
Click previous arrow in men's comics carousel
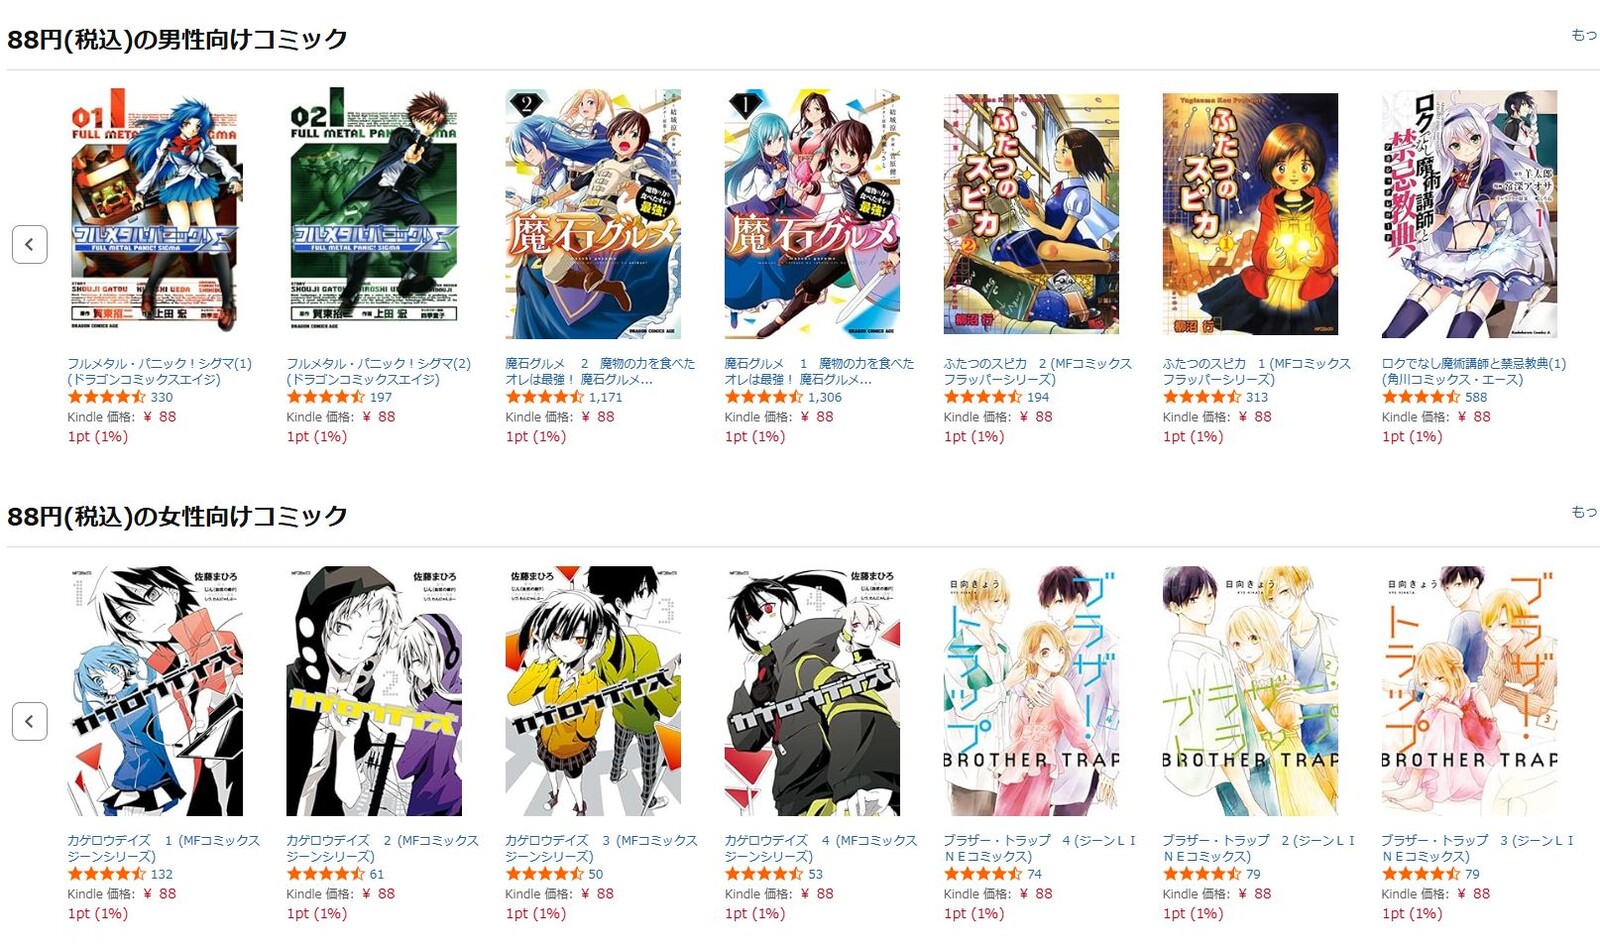[30, 244]
